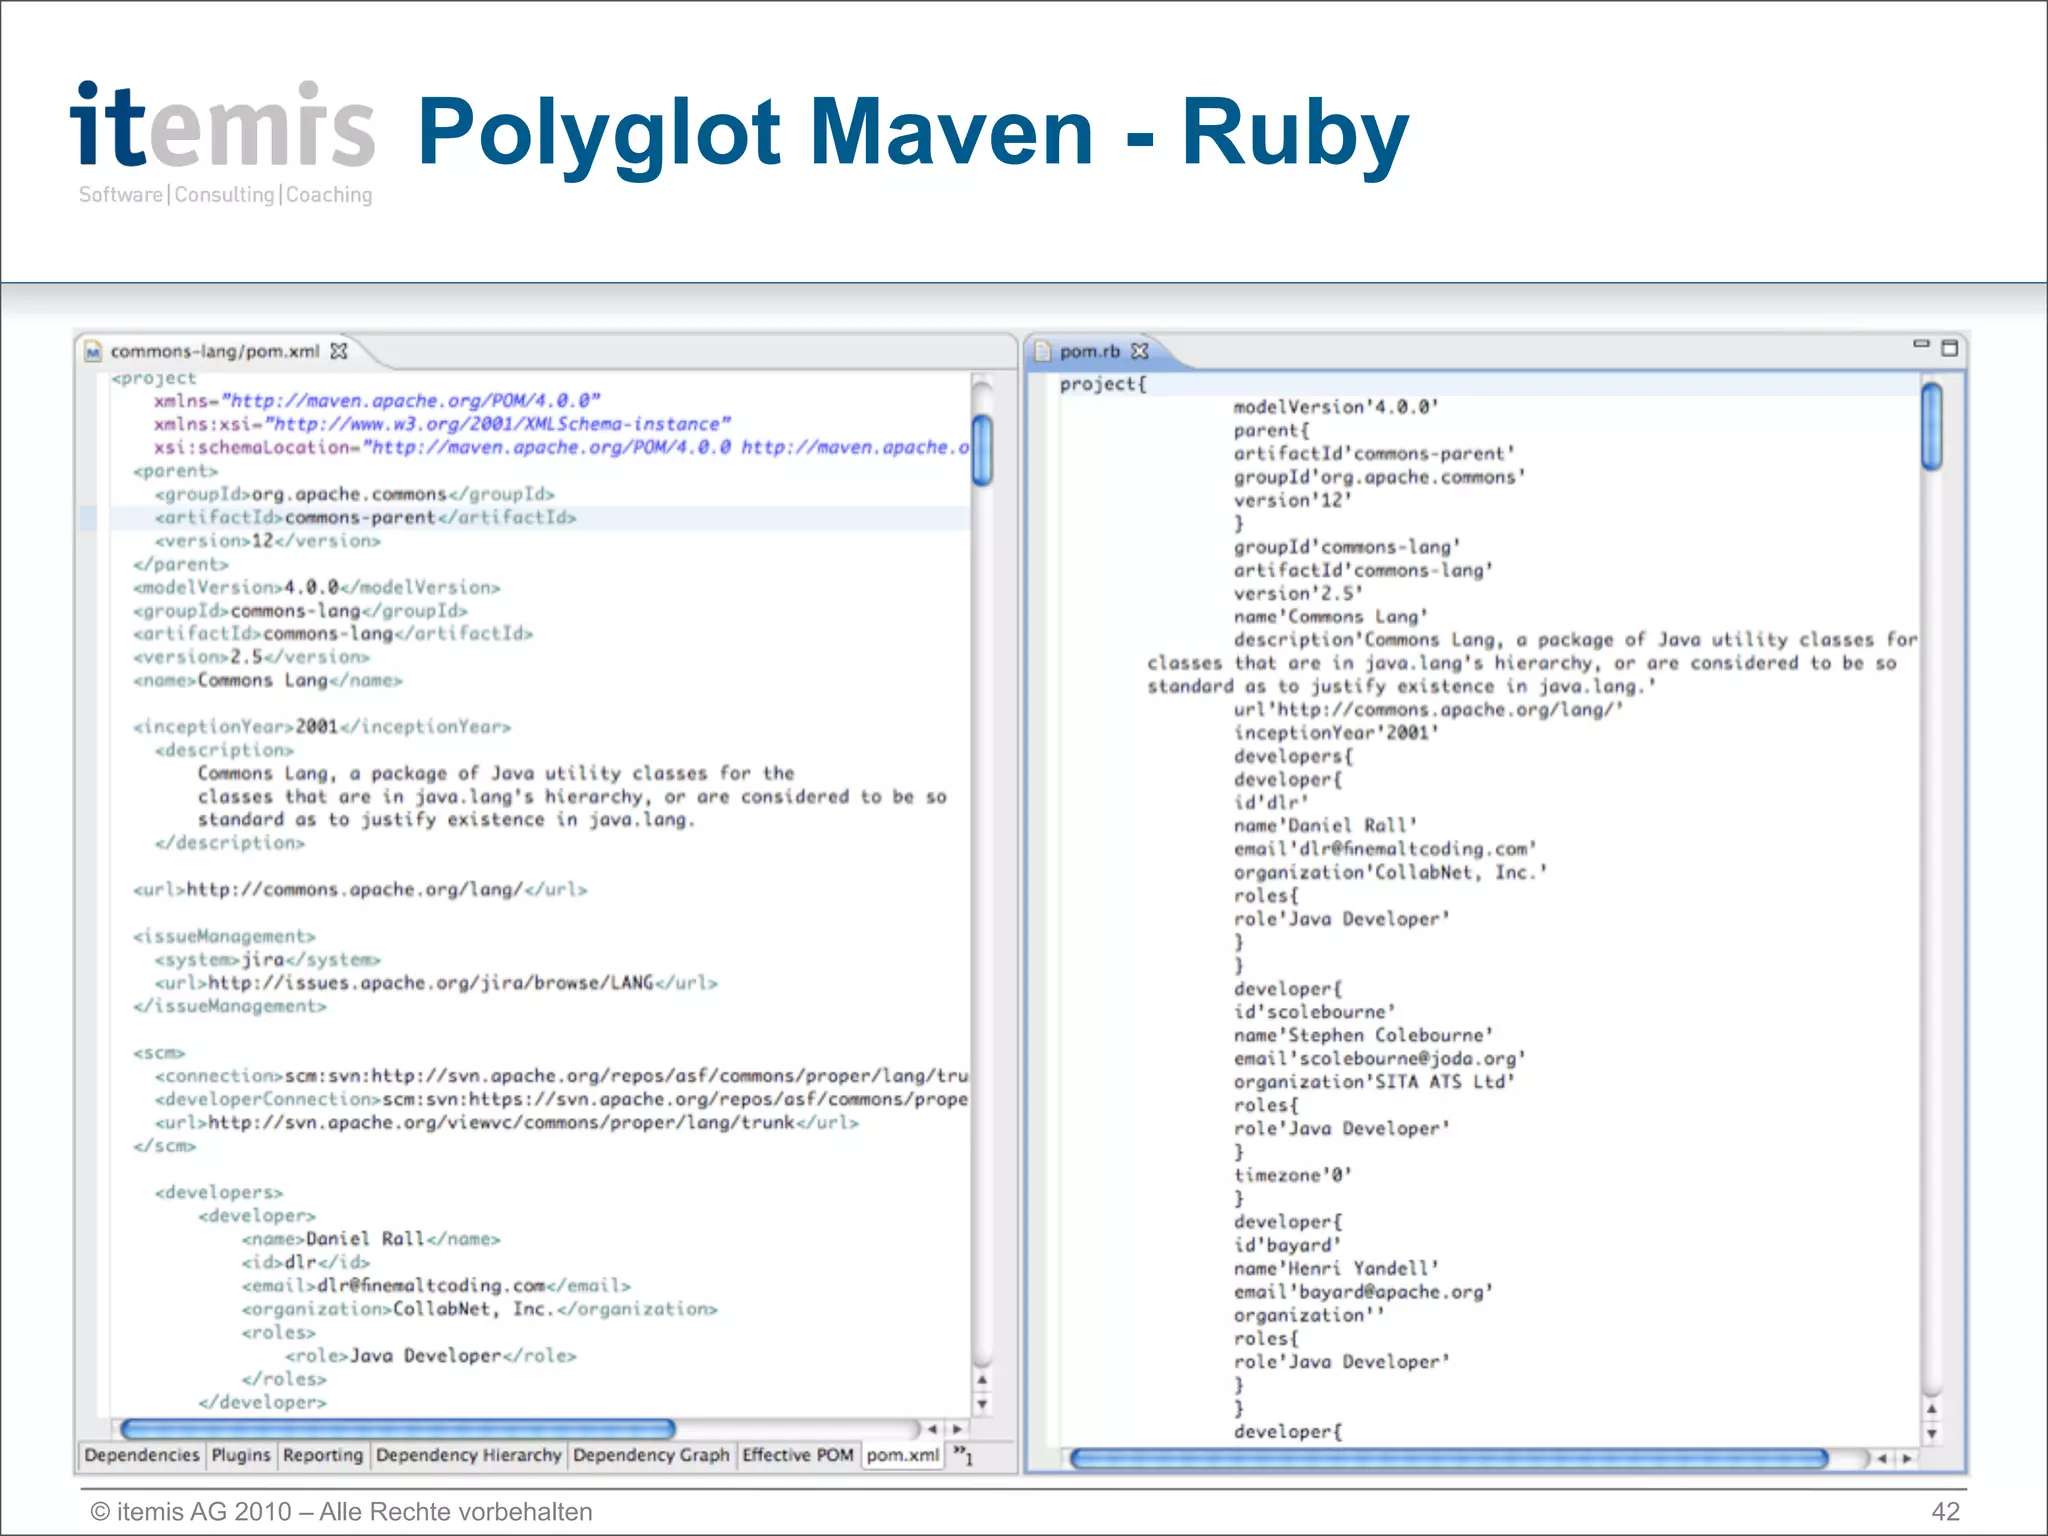
Task: Click the Maven file icon on pom.xml tab
Action: point(93,351)
